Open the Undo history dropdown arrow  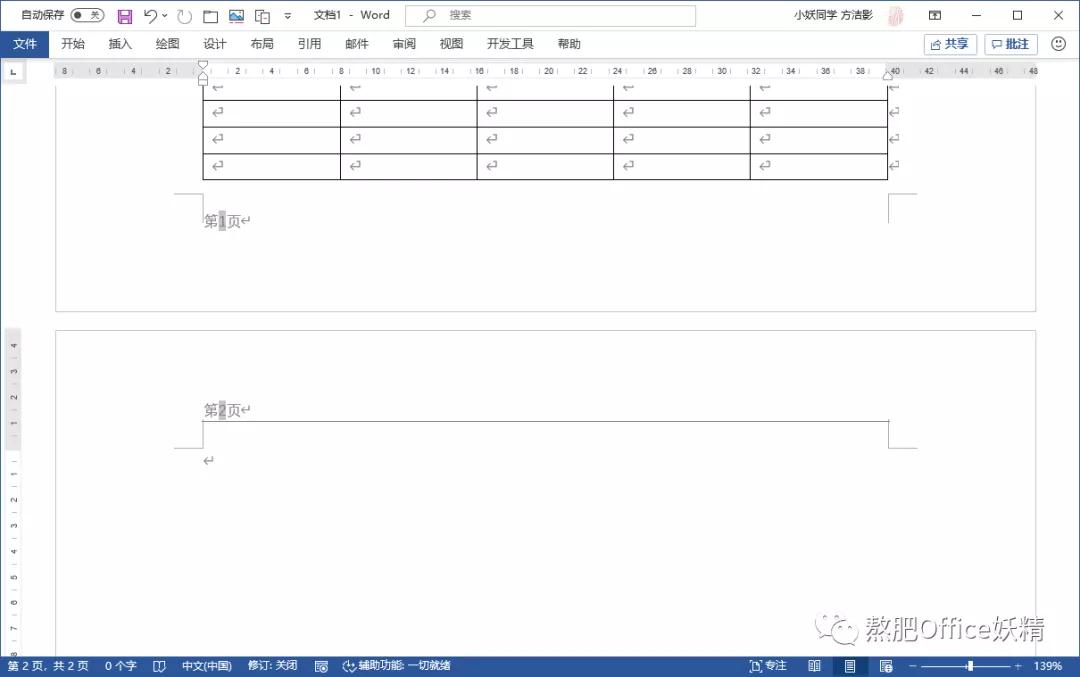point(164,15)
